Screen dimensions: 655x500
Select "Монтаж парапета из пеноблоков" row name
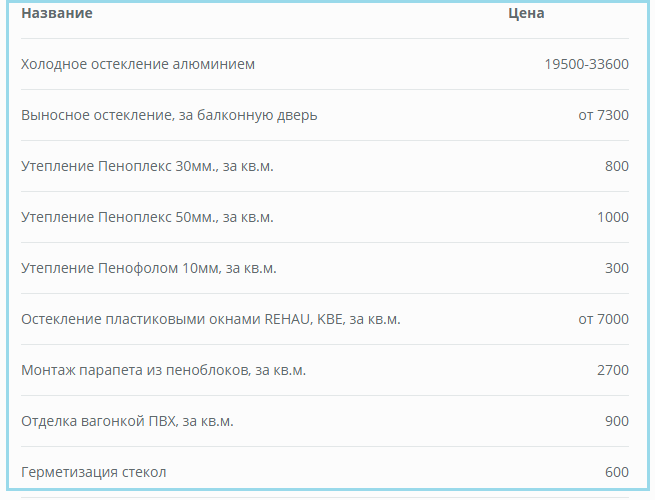coord(163,371)
